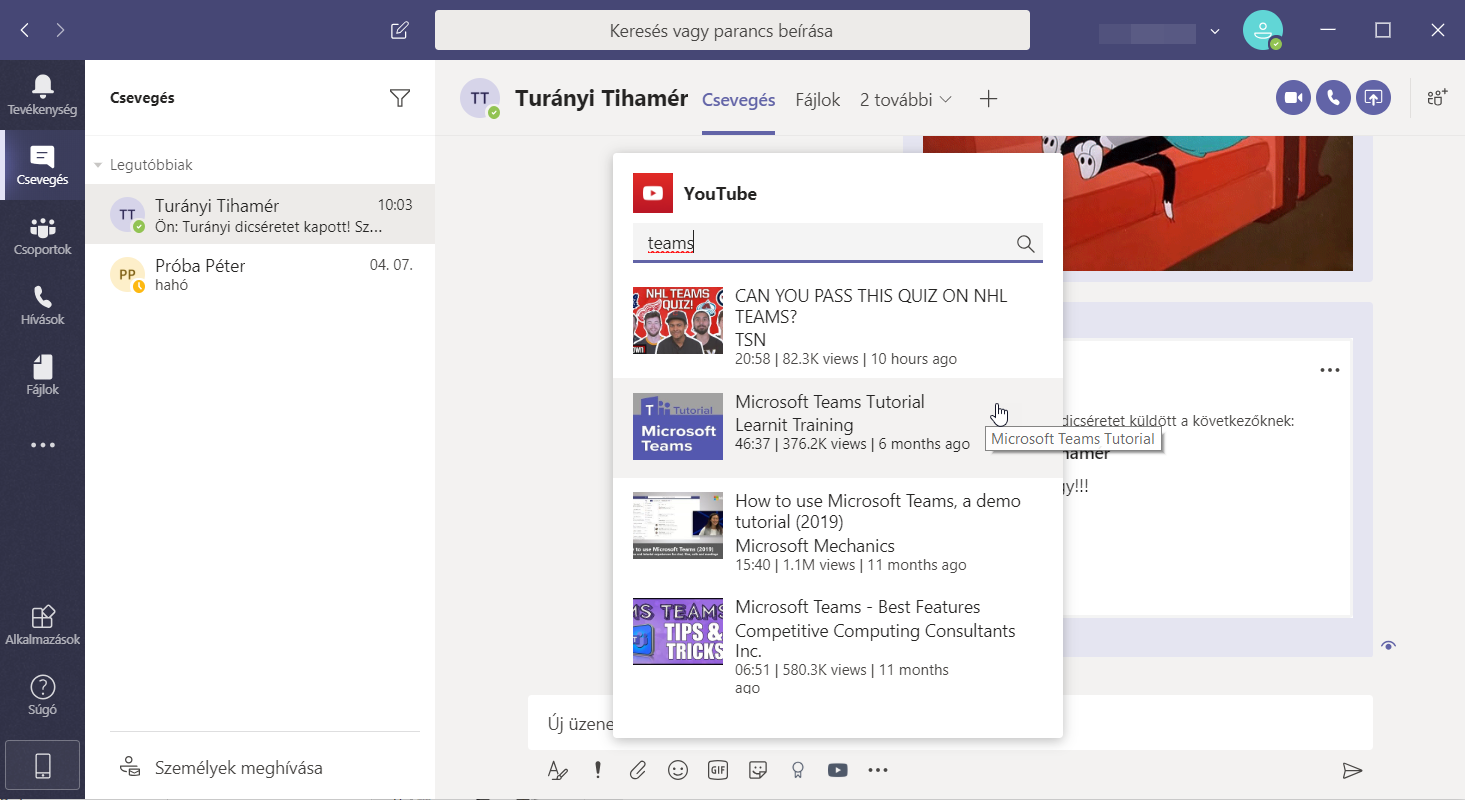Screen dimensions: 1465x800
Task: Open the sticker picker icon
Action: pyautogui.click(x=758, y=770)
